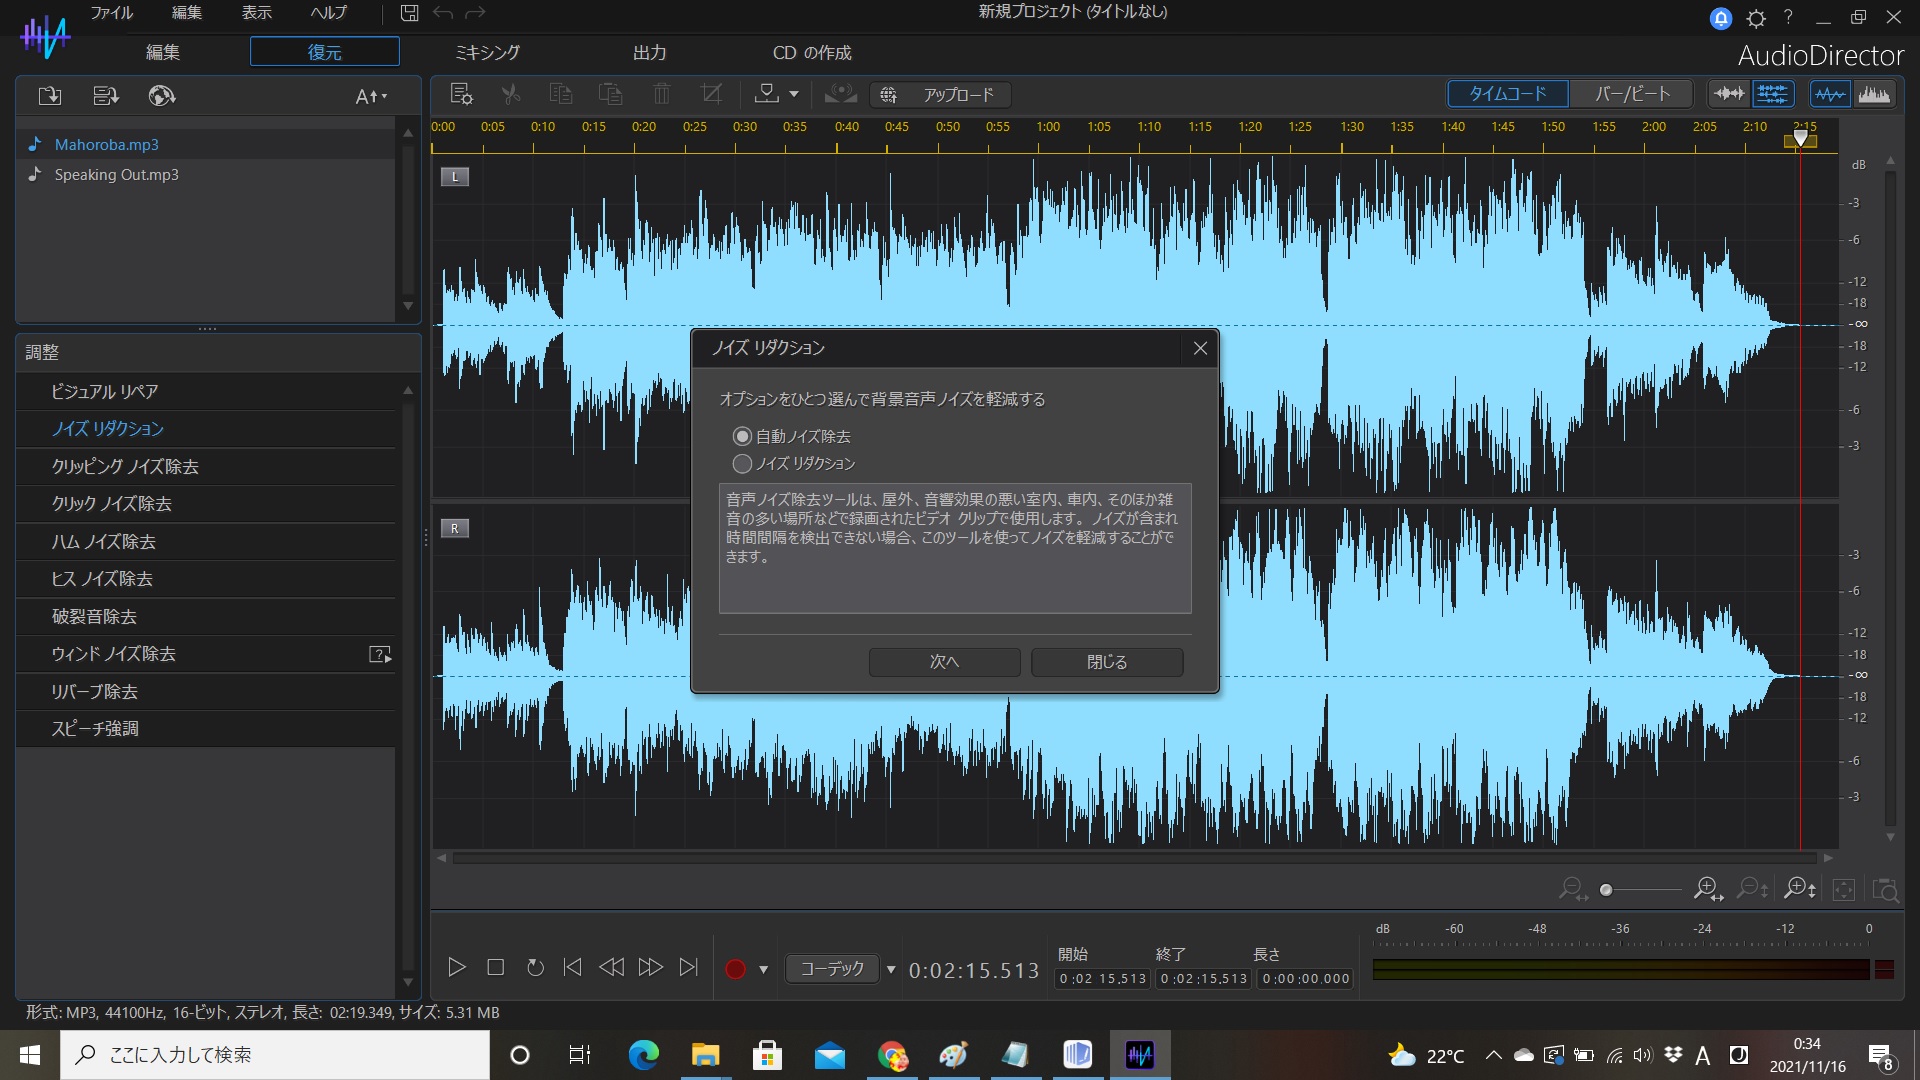Screen dimensions: 1920x1080
Task: Open the ファイル menu
Action: pyautogui.click(x=111, y=13)
